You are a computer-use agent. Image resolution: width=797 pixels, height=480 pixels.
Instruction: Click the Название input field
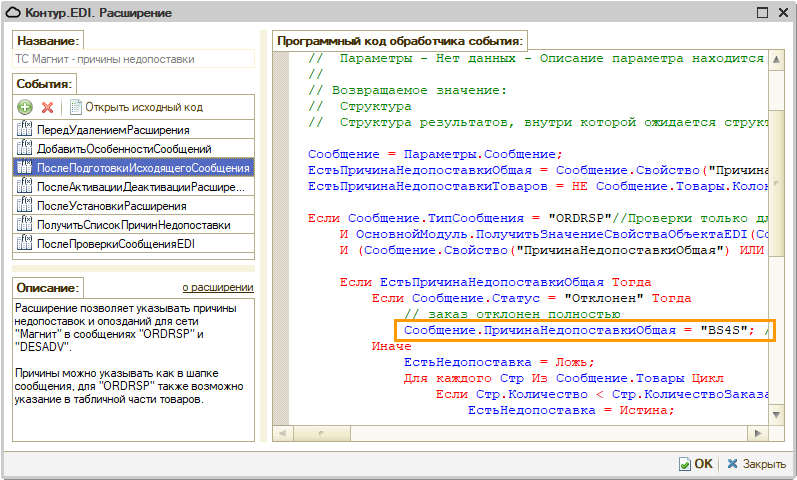(133, 59)
